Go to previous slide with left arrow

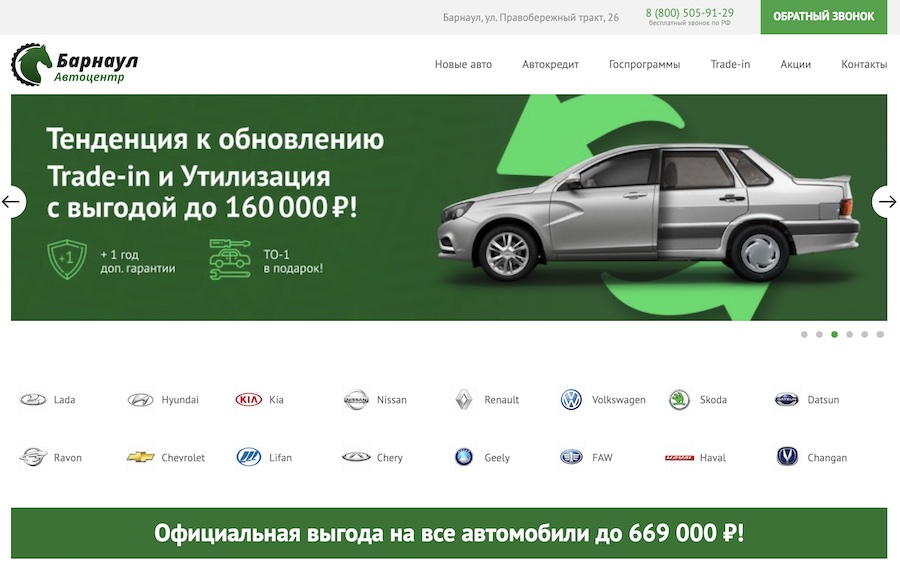[11, 201]
